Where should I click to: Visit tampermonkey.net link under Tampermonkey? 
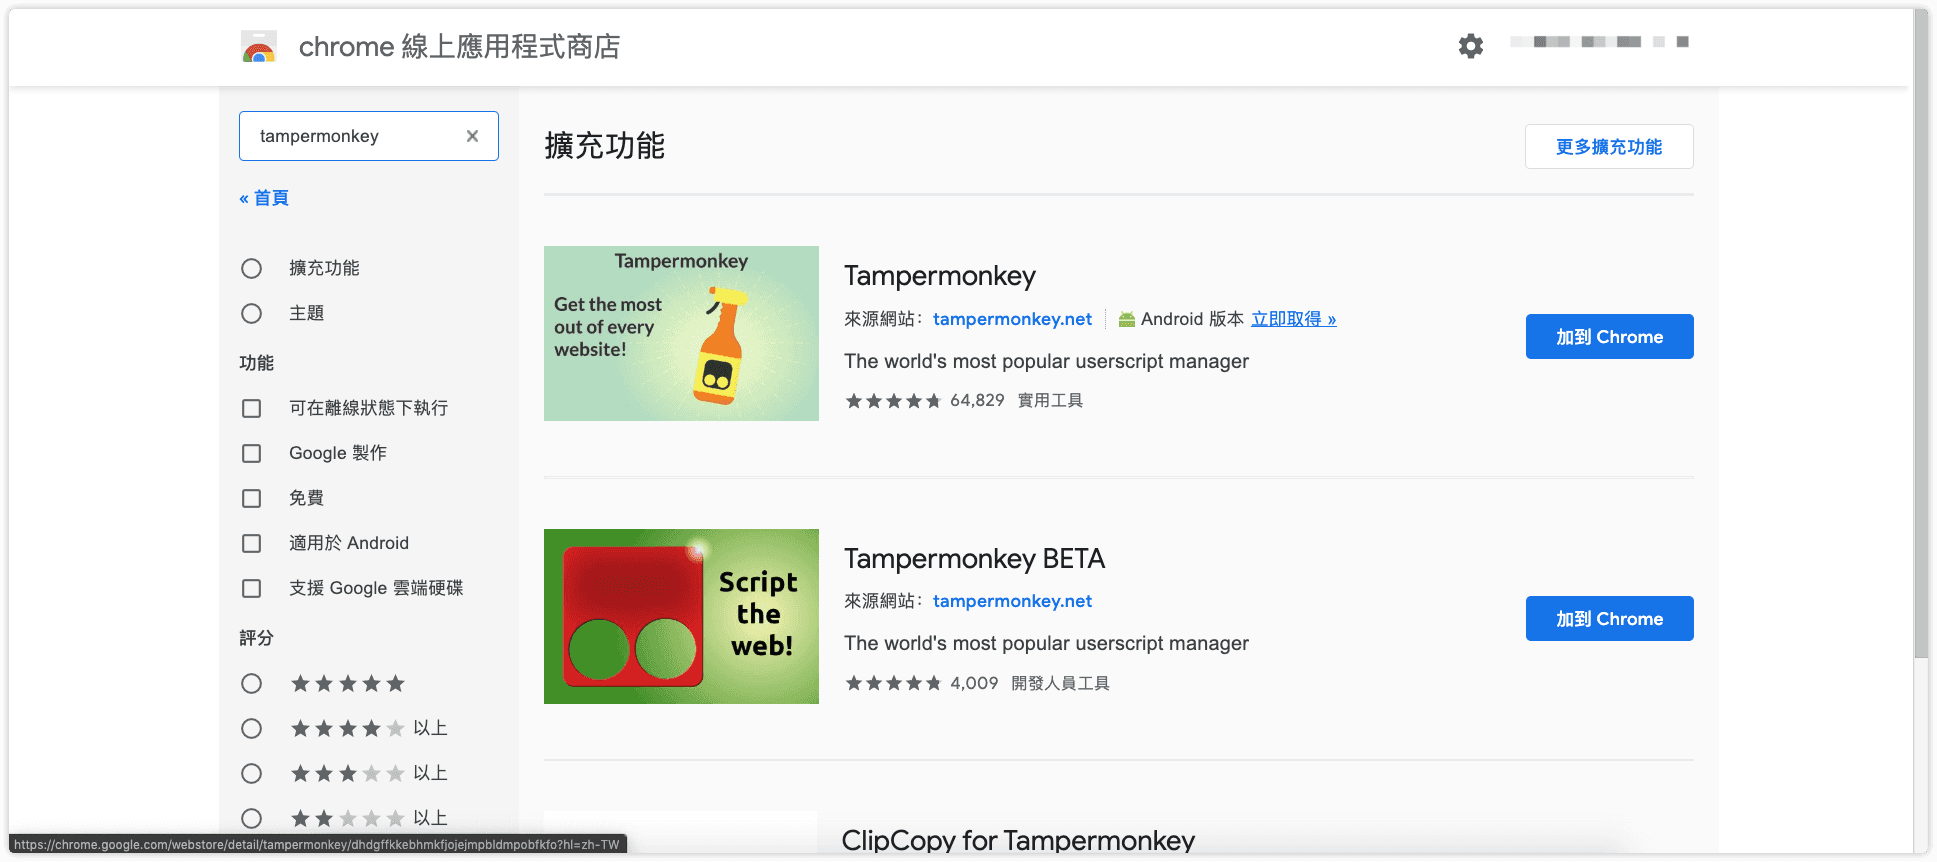1012,319
